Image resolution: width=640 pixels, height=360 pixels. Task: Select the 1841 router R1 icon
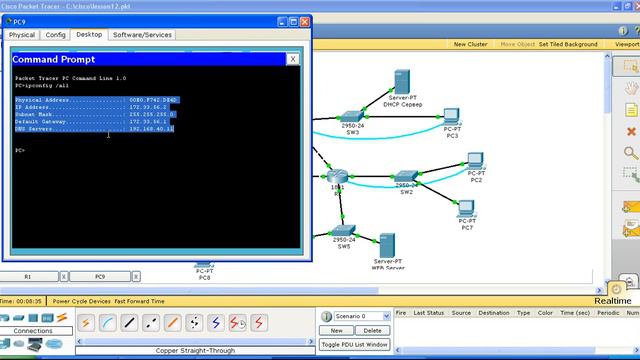click(x=337, y=176)
